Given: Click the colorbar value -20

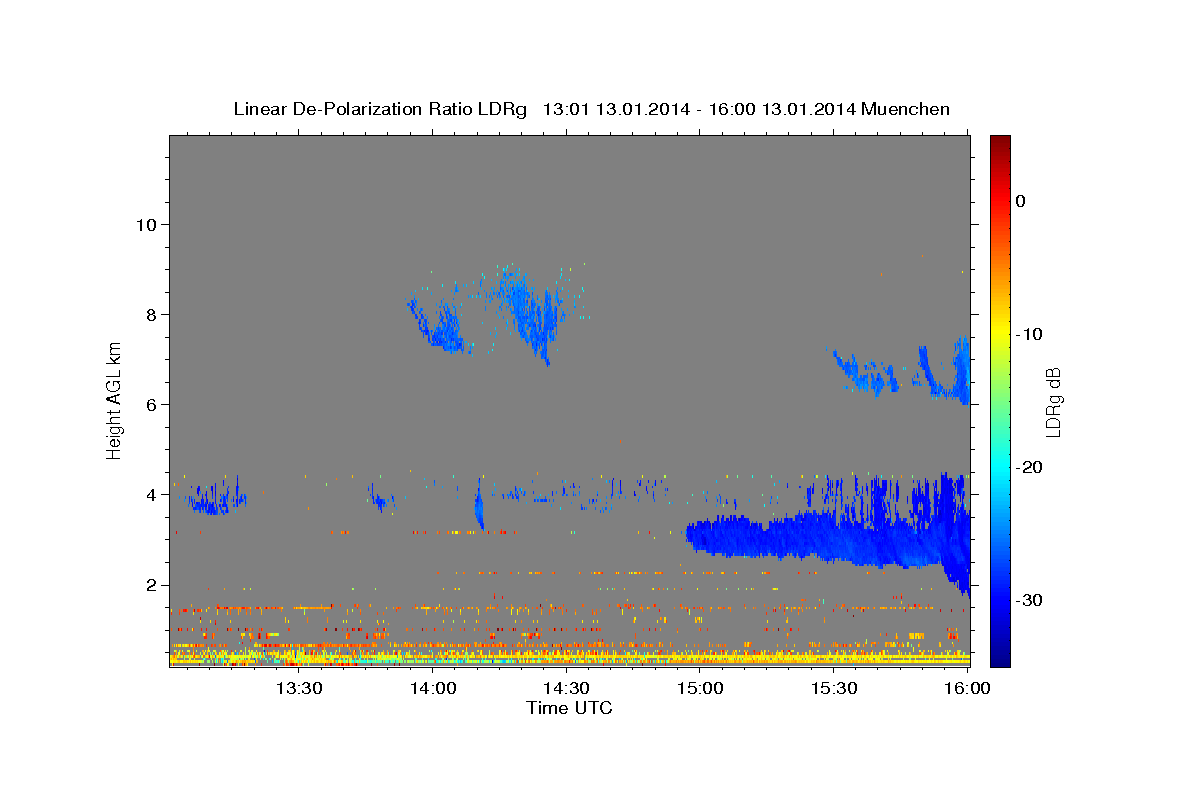Looking at the screenshot, I should pos(1029,467).
